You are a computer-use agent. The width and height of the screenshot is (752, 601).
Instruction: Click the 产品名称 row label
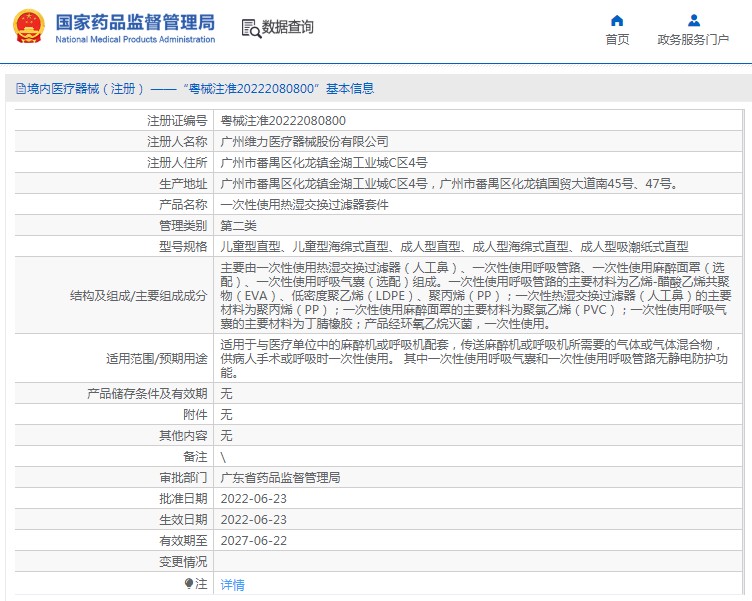183,205
